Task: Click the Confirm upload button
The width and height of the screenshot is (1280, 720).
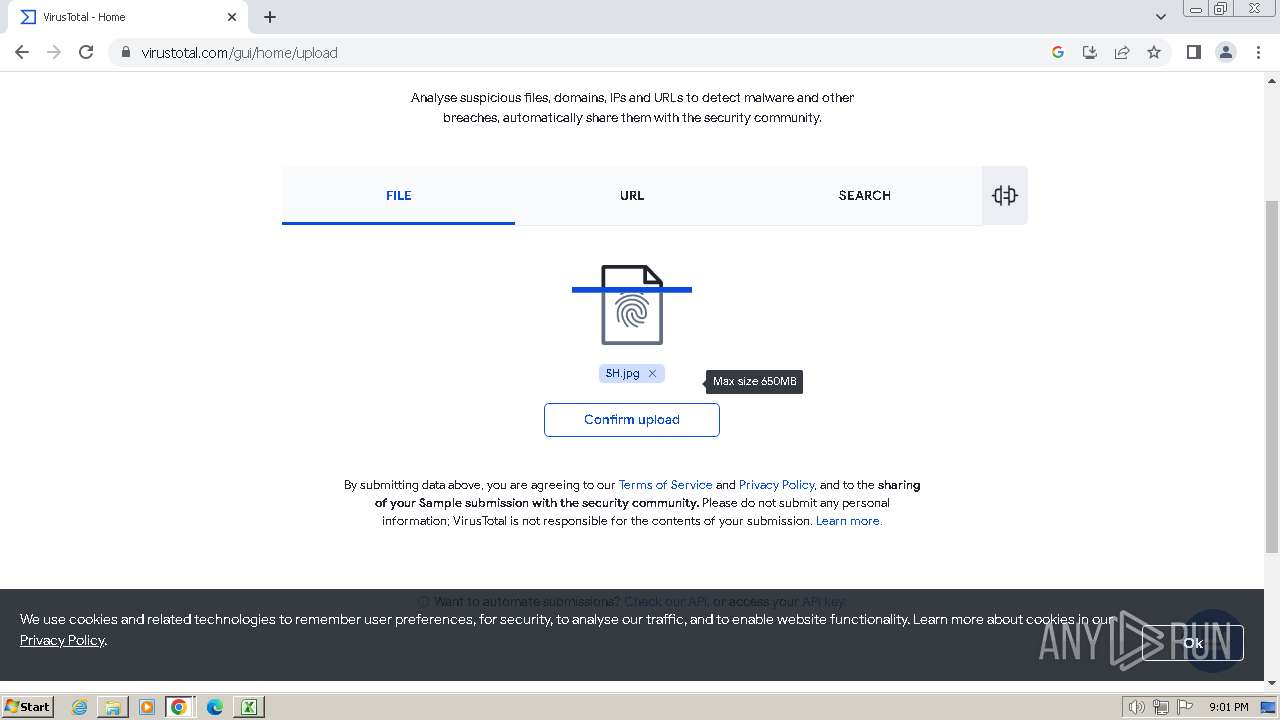Action: click(x=631, y=420)
